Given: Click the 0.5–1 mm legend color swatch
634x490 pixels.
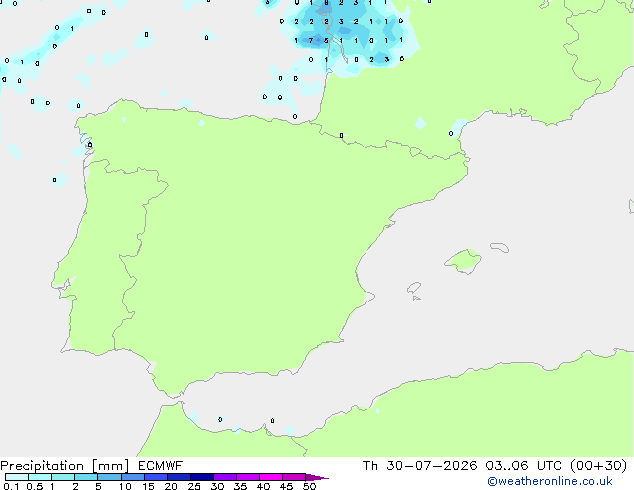Looking at the screenshot, I should click(x=40, y=477).
